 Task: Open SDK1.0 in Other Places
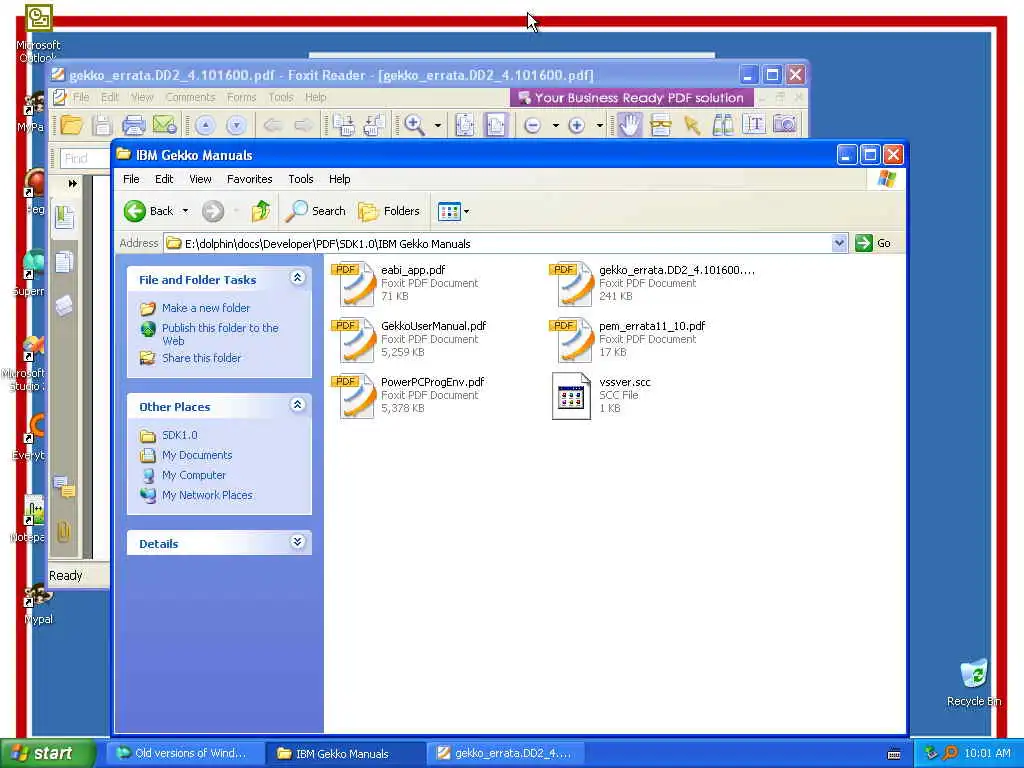coord(180,435)
